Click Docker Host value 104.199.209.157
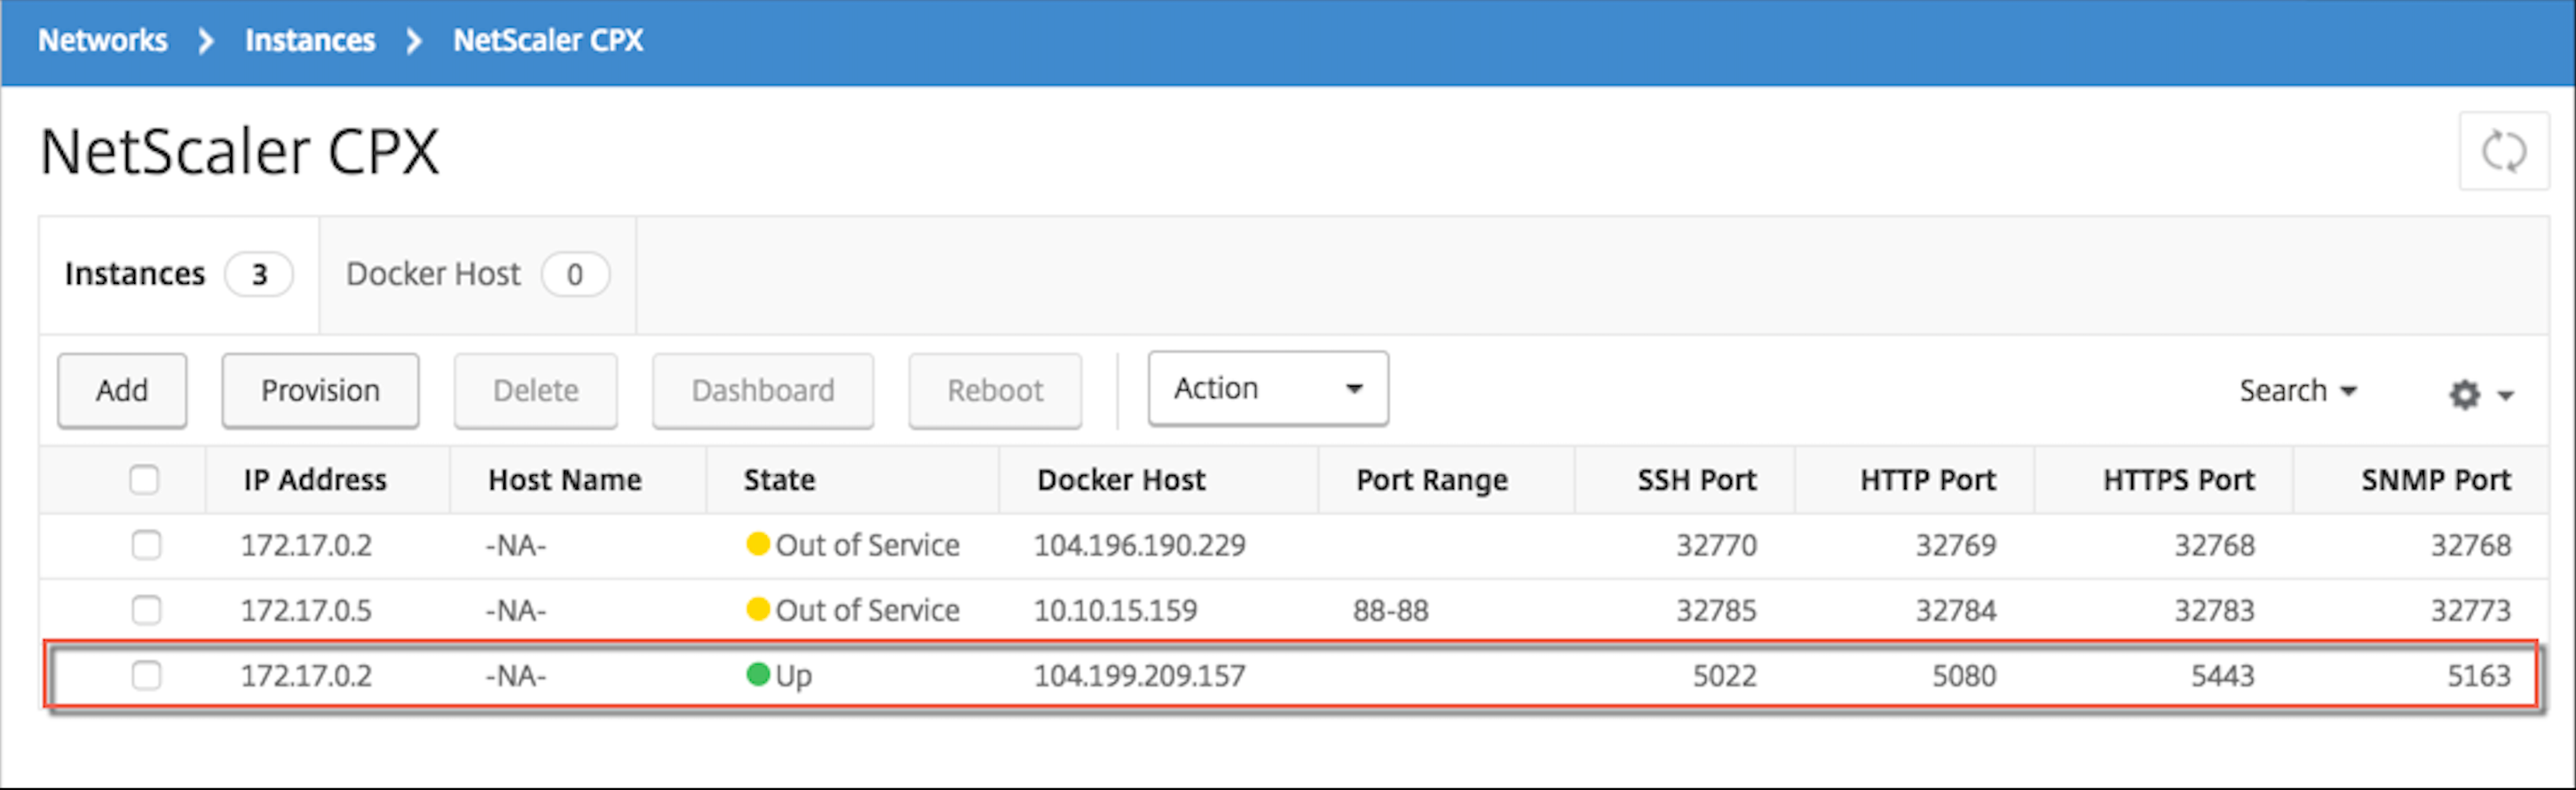The width and height of the screenshot is (2576, 790). pyautogui.click(x=1140, y=676)
